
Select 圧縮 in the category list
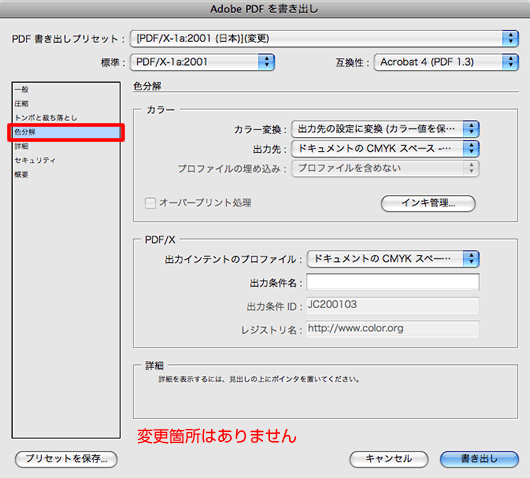point(66,104)
